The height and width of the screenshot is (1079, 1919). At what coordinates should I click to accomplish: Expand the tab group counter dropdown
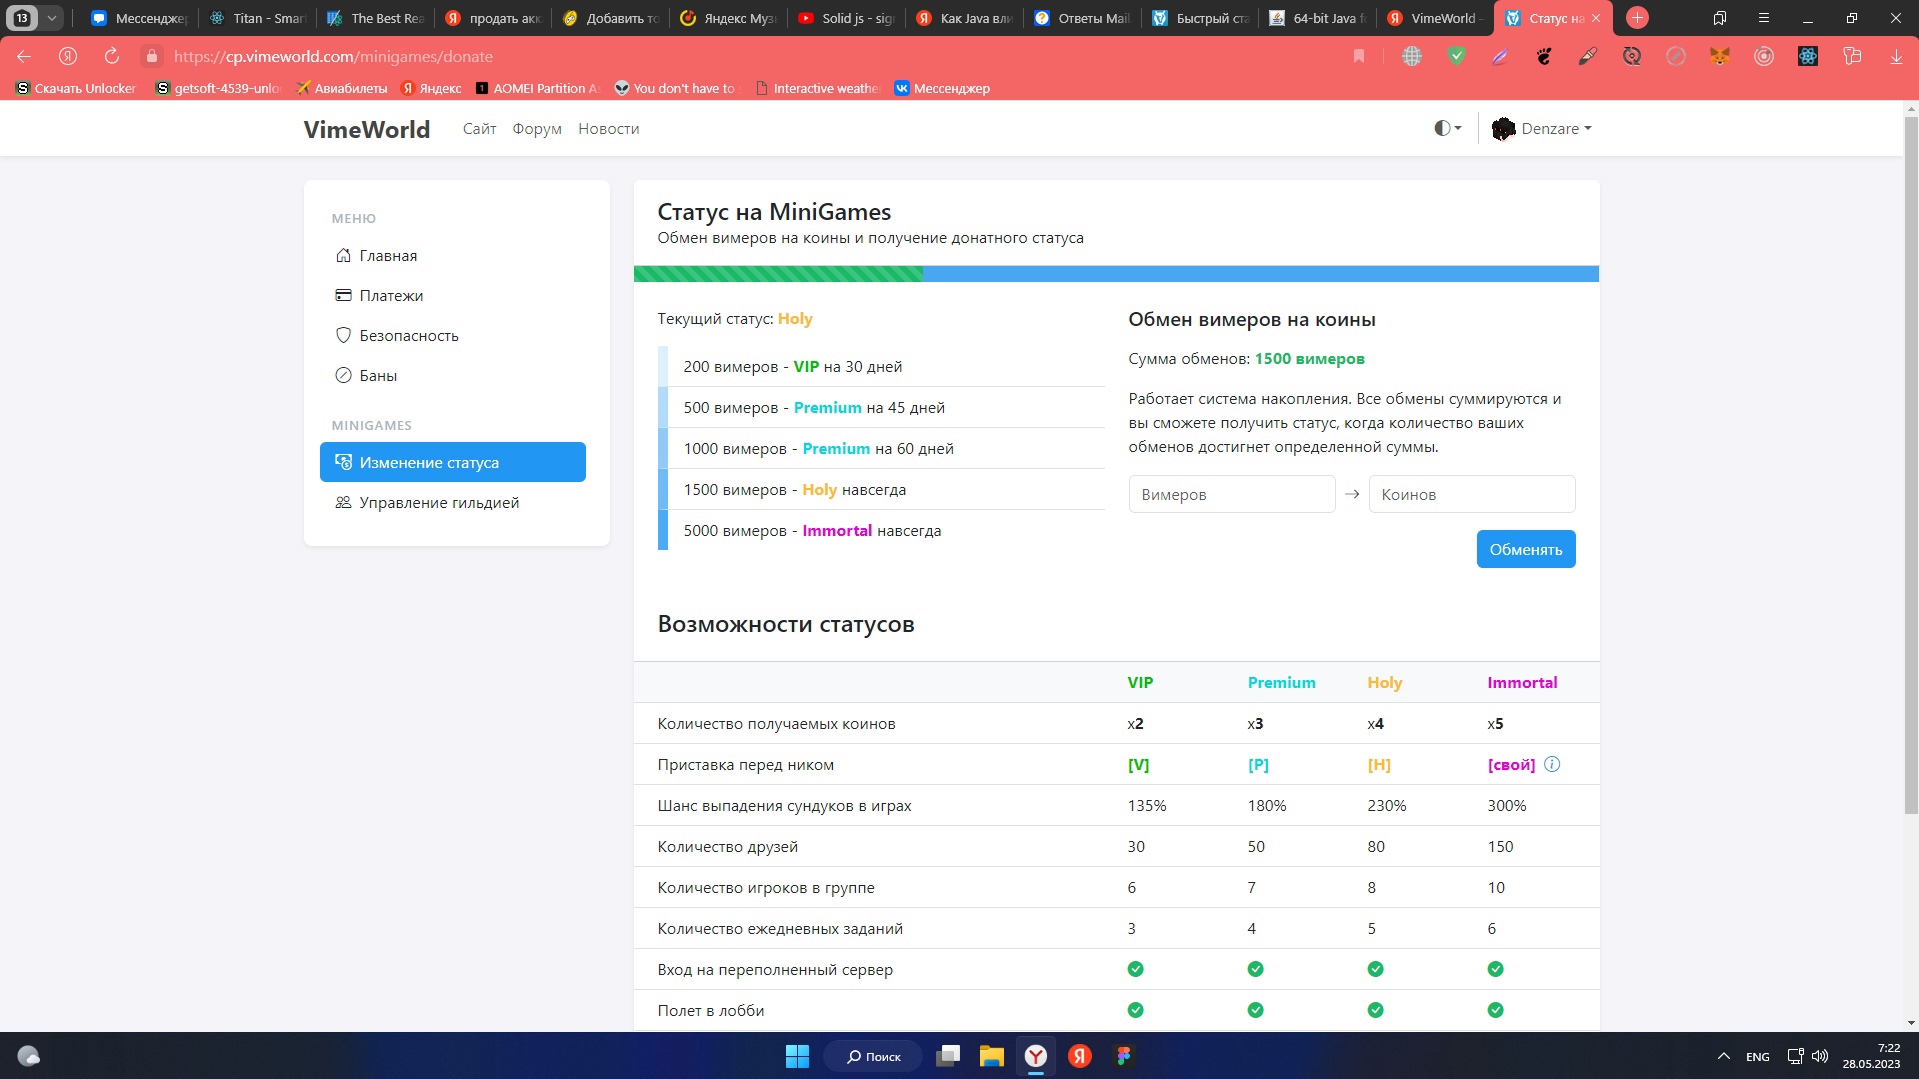click(x=52, y=18)
